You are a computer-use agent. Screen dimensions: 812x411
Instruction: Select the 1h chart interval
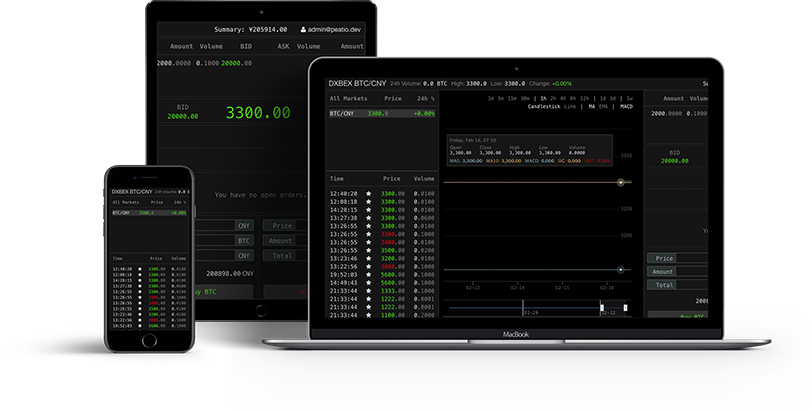click(x=543, y=98)
